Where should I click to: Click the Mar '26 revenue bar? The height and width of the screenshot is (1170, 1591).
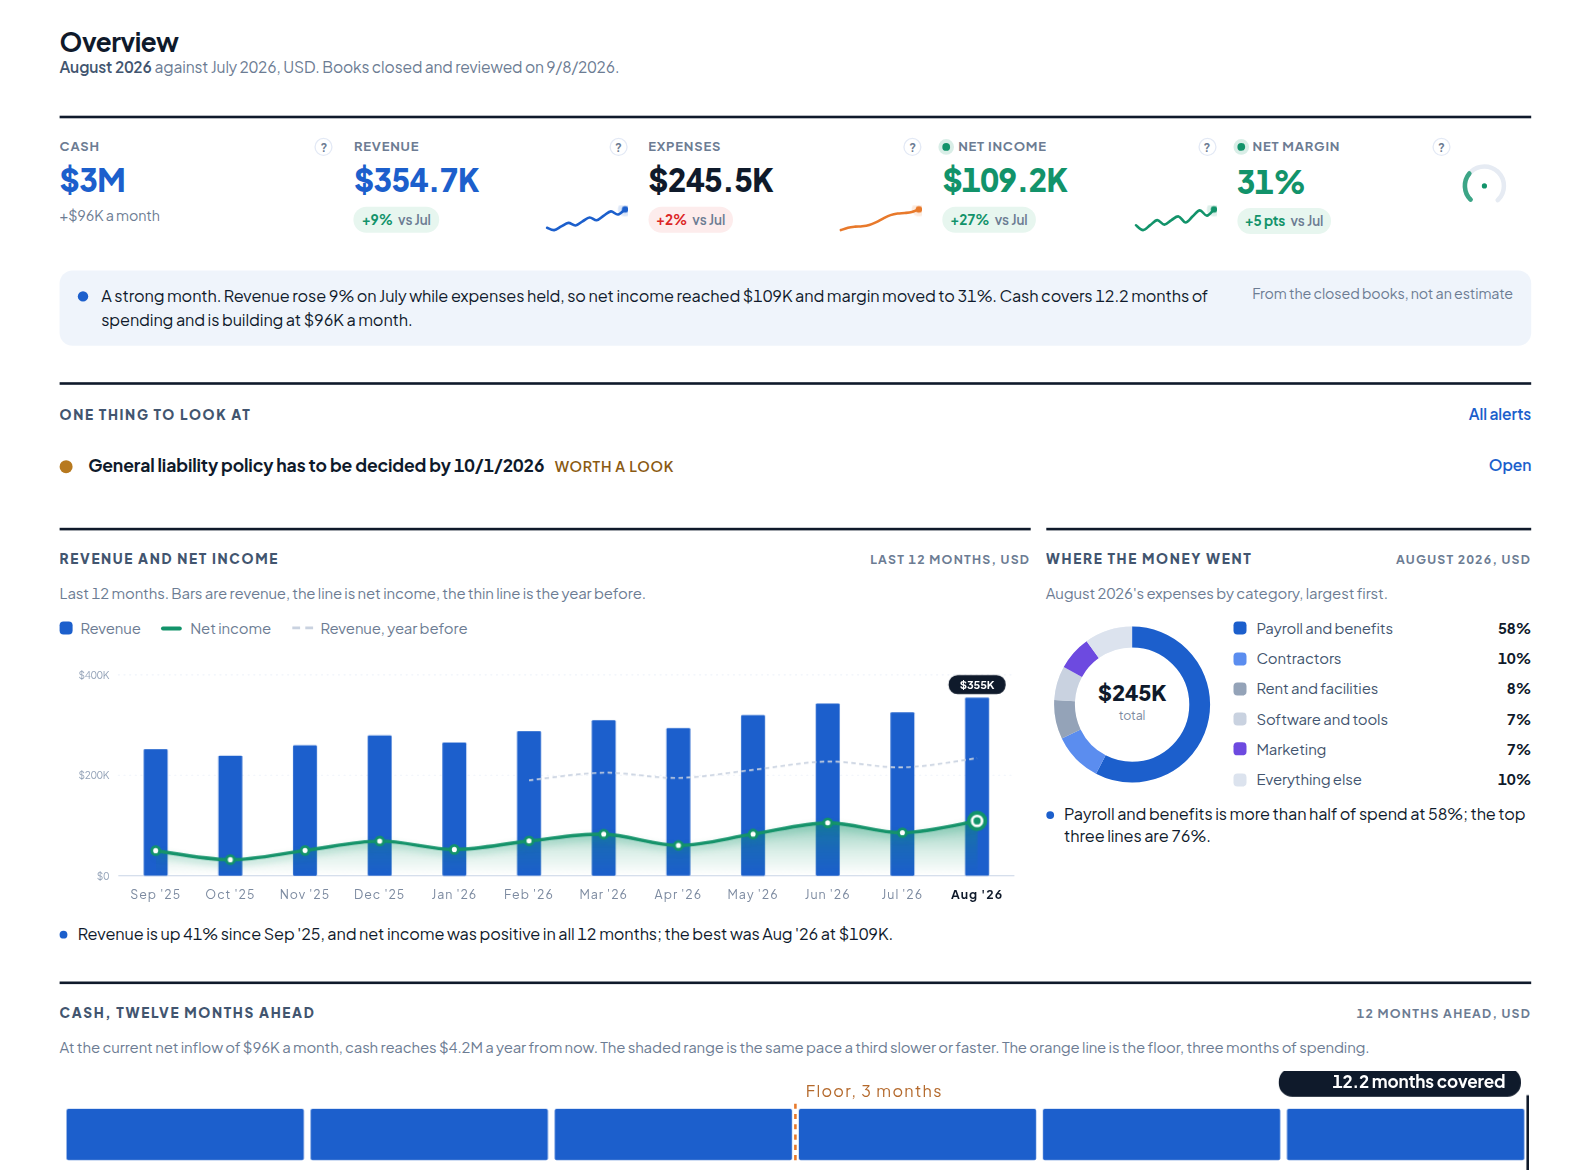pos(604,798)
